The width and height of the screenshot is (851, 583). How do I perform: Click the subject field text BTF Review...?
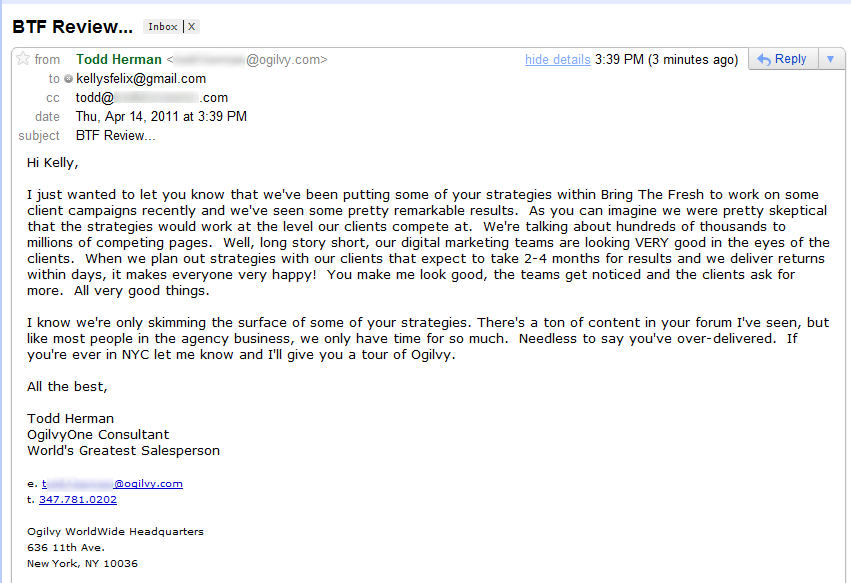pos(115,136)
